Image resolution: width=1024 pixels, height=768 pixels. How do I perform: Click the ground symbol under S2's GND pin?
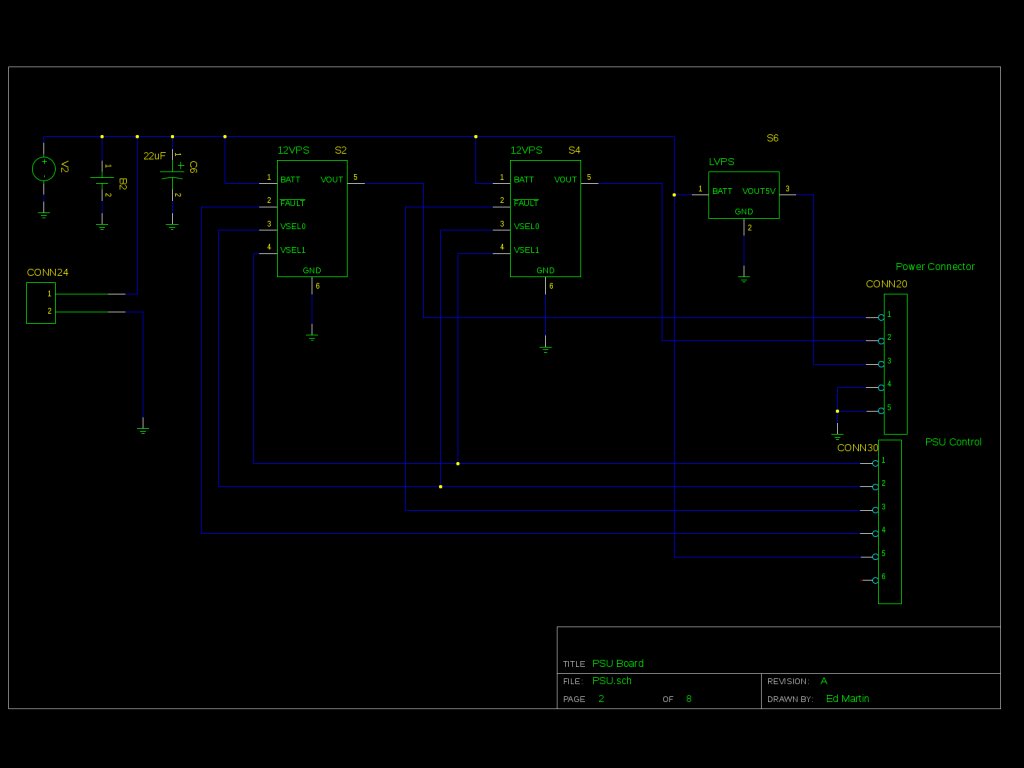pyautogui.click(x=312, y=337)
